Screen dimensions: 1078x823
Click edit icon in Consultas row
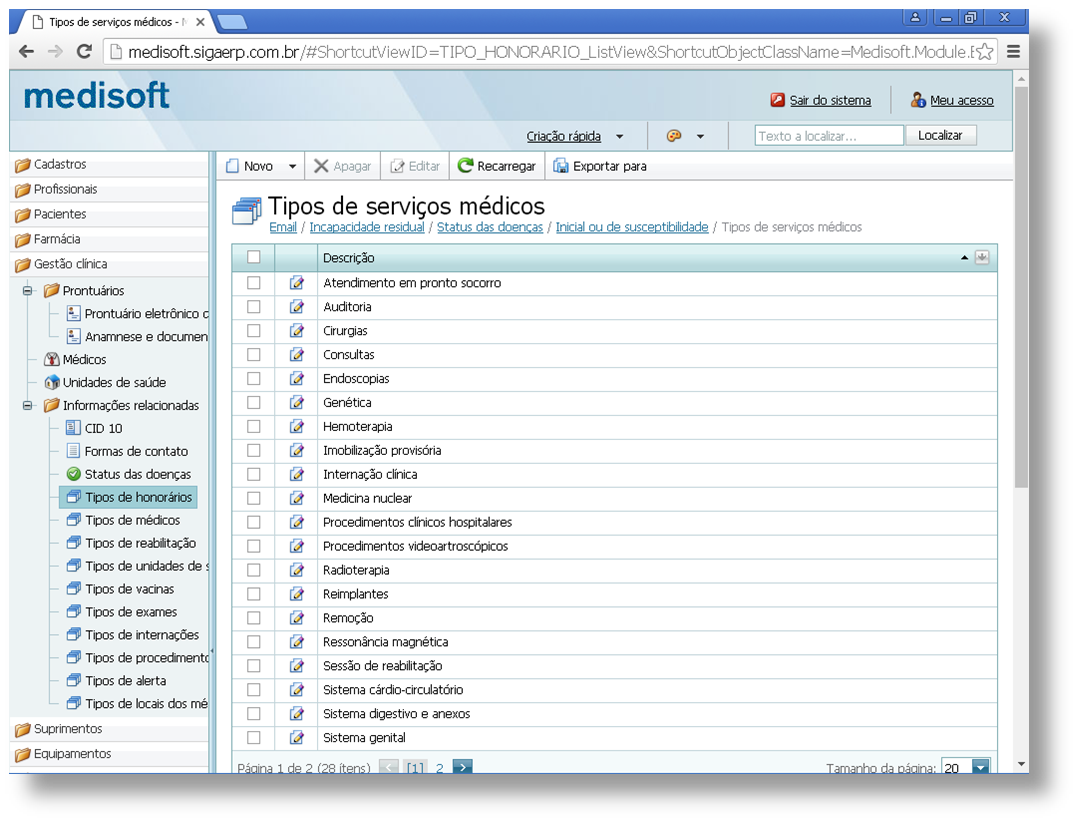point(296,355)
